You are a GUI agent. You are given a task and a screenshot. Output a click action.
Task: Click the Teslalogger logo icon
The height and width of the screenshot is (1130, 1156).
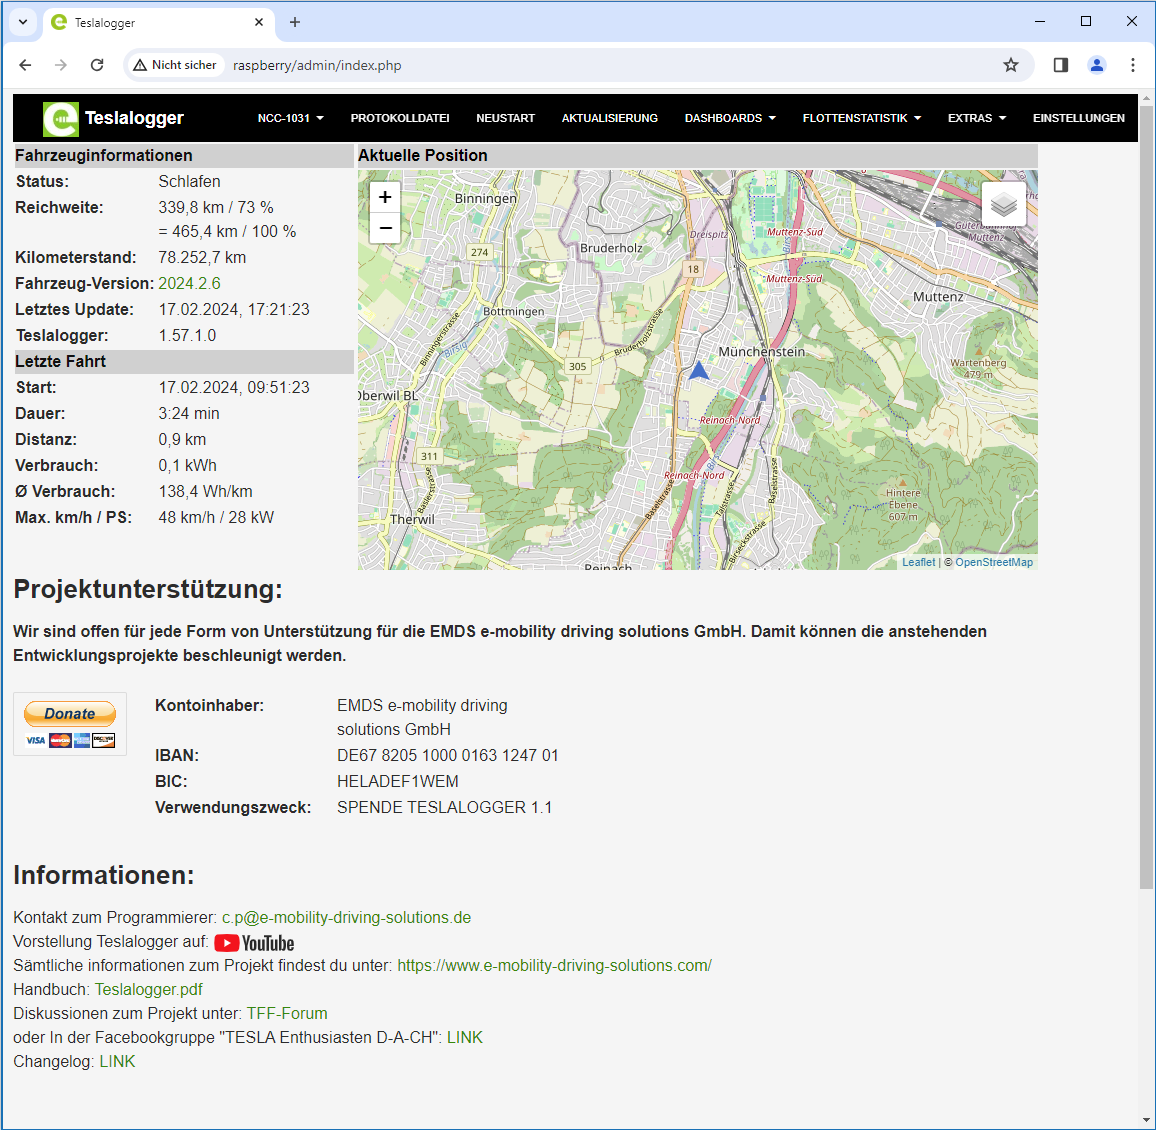pos(60,118)
